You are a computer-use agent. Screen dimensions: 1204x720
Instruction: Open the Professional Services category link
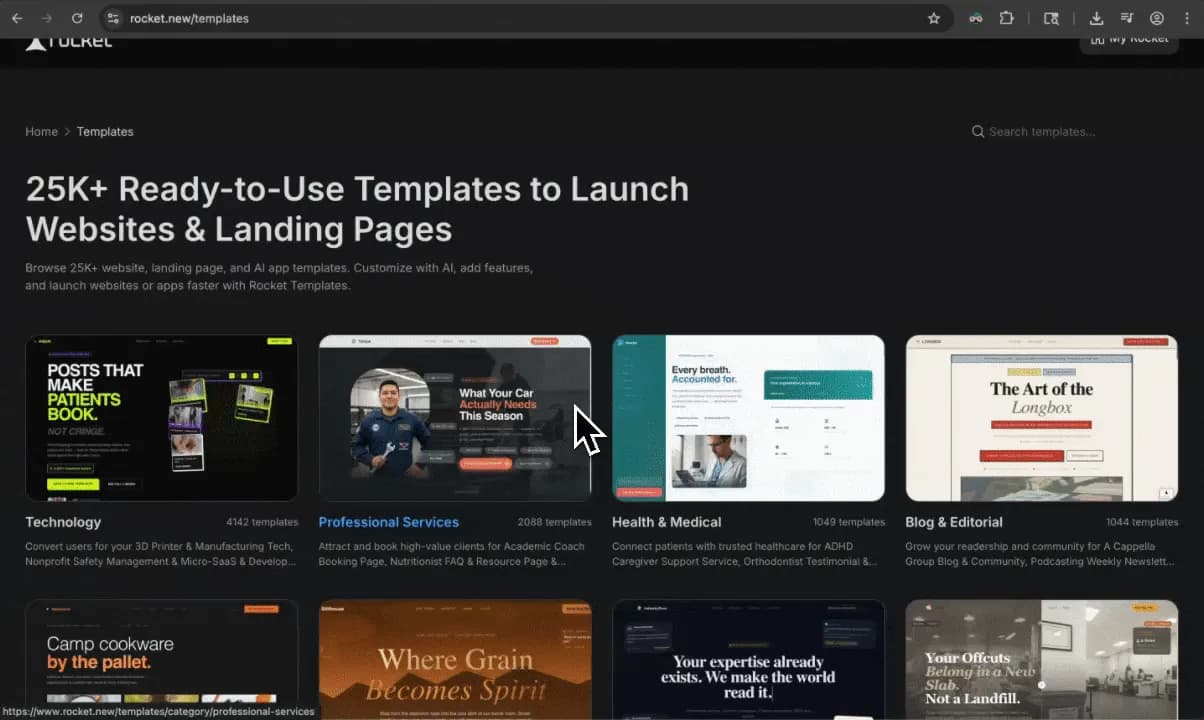click(388, 522)
